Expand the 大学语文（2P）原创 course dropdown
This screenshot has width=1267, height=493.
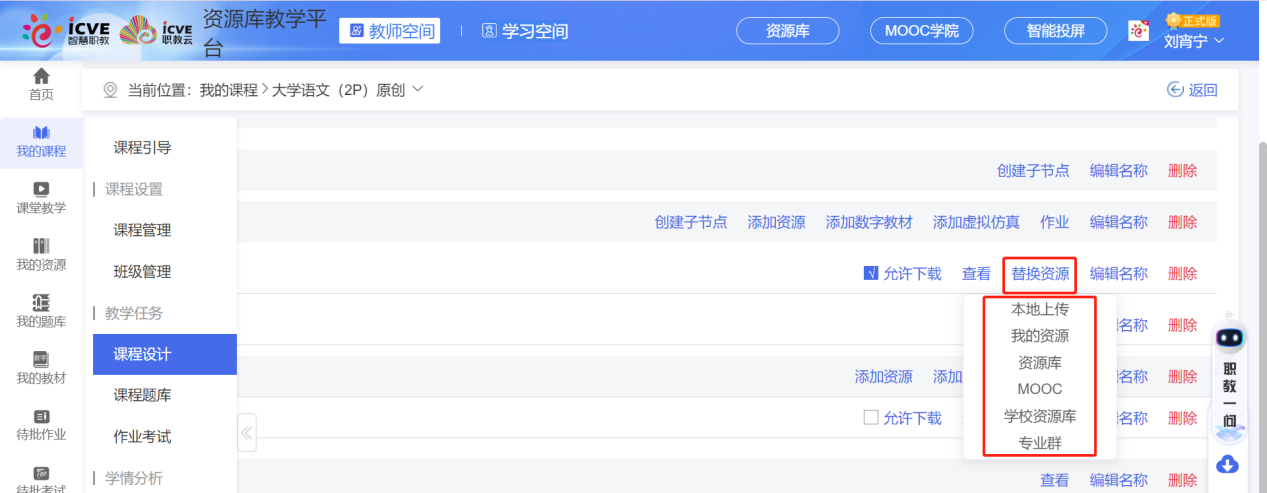(418, 89)
